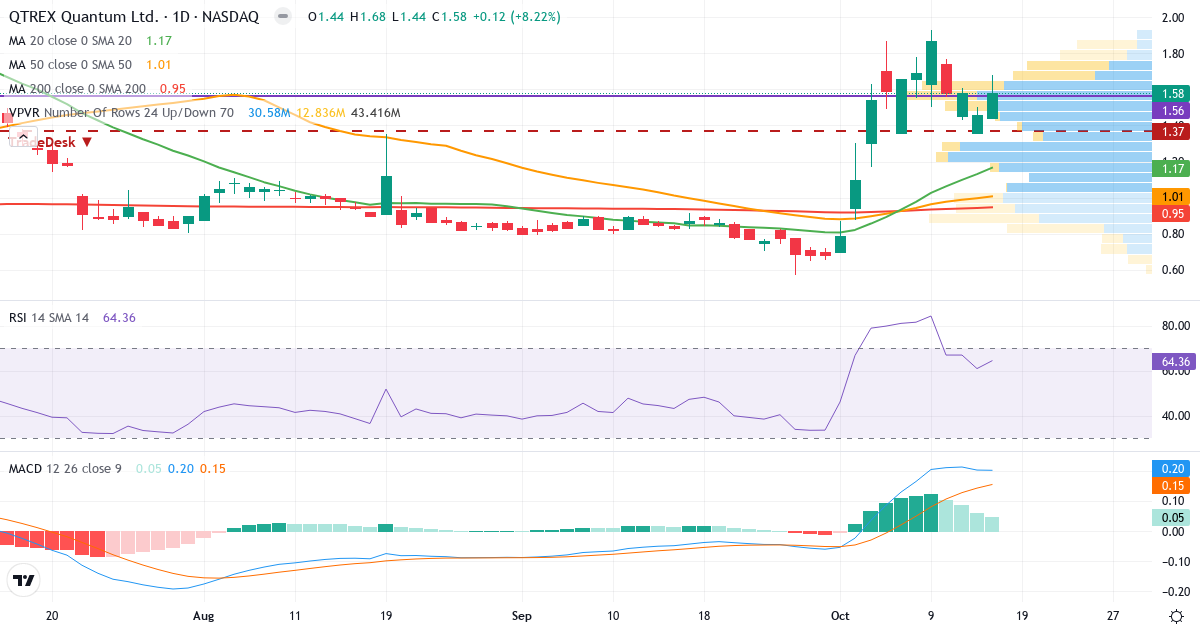Click the 0.05 histogram value in MACD legend
This screenshot has height=630, width=1200.
(148, 468)
